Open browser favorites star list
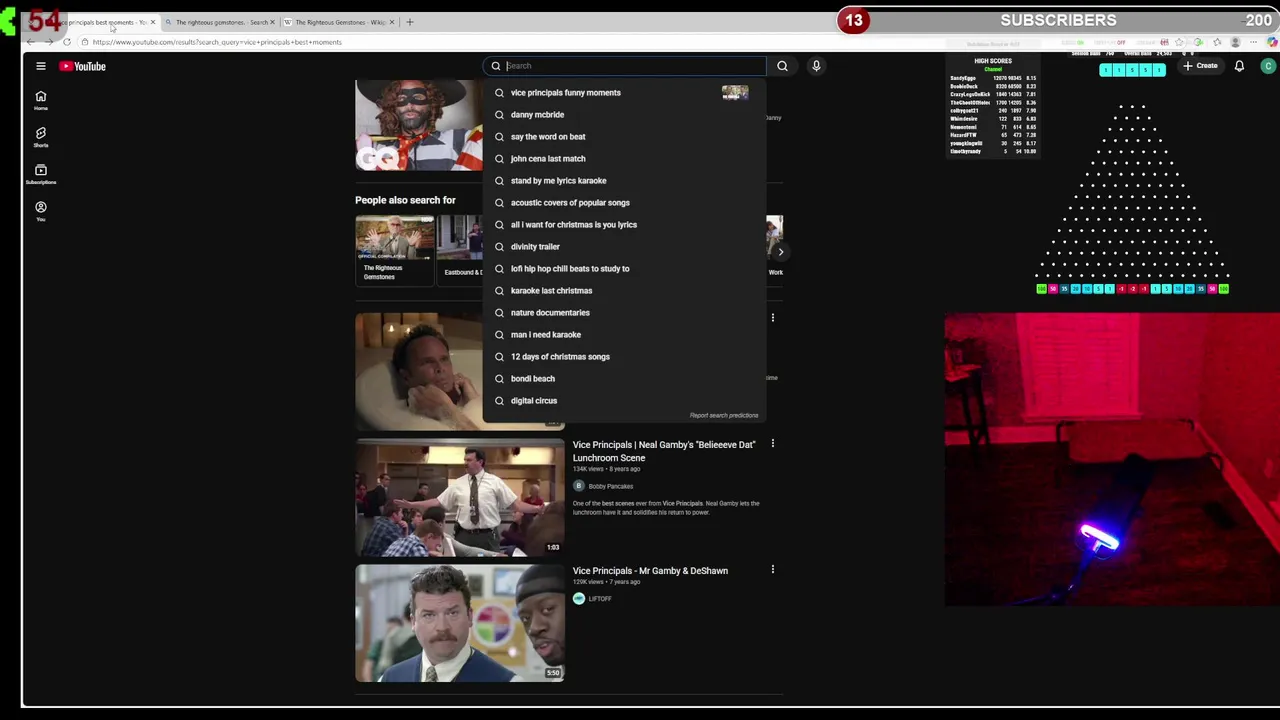The width and height of the screenshot is (1280, 720). tap(1216, 42)
